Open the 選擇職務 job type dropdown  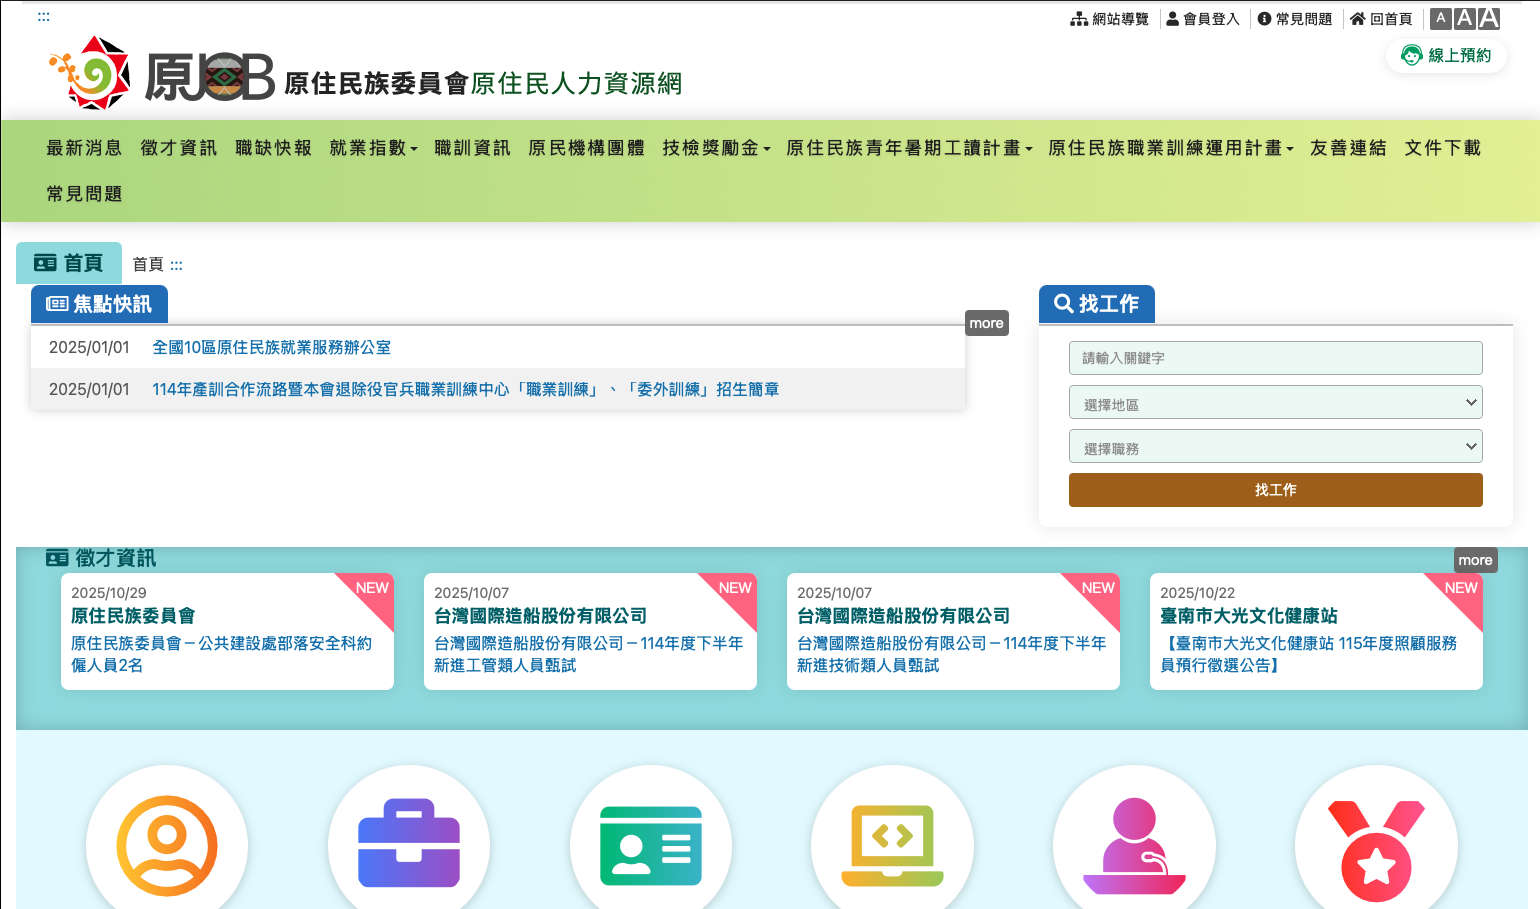(x=1275, y=446)
